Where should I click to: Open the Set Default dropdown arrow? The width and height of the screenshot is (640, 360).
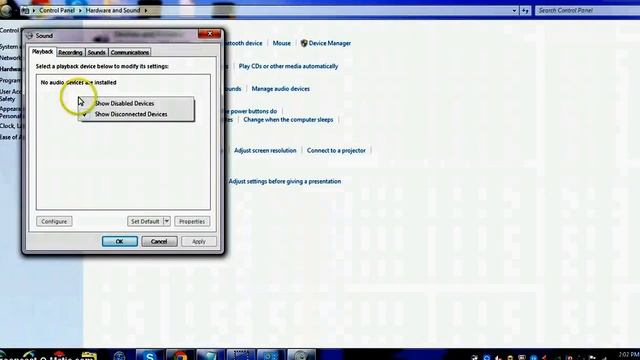coord(167,221)
